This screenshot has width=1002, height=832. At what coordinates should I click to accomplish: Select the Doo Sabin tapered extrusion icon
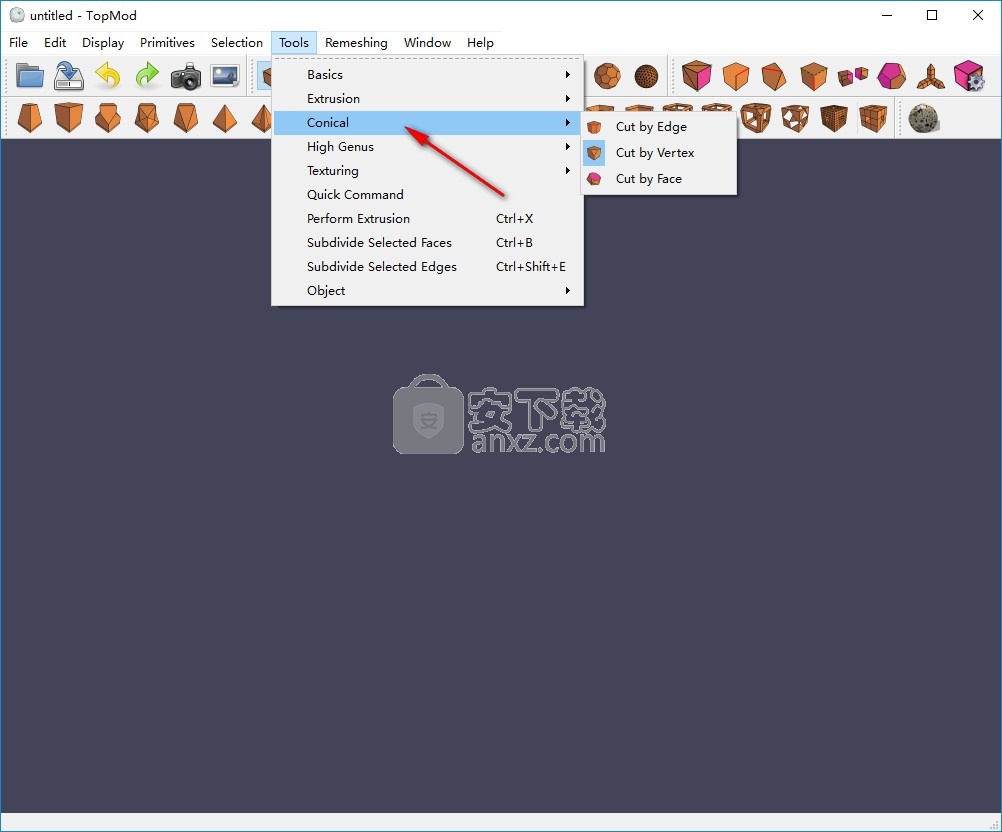[x=29, y=118]
